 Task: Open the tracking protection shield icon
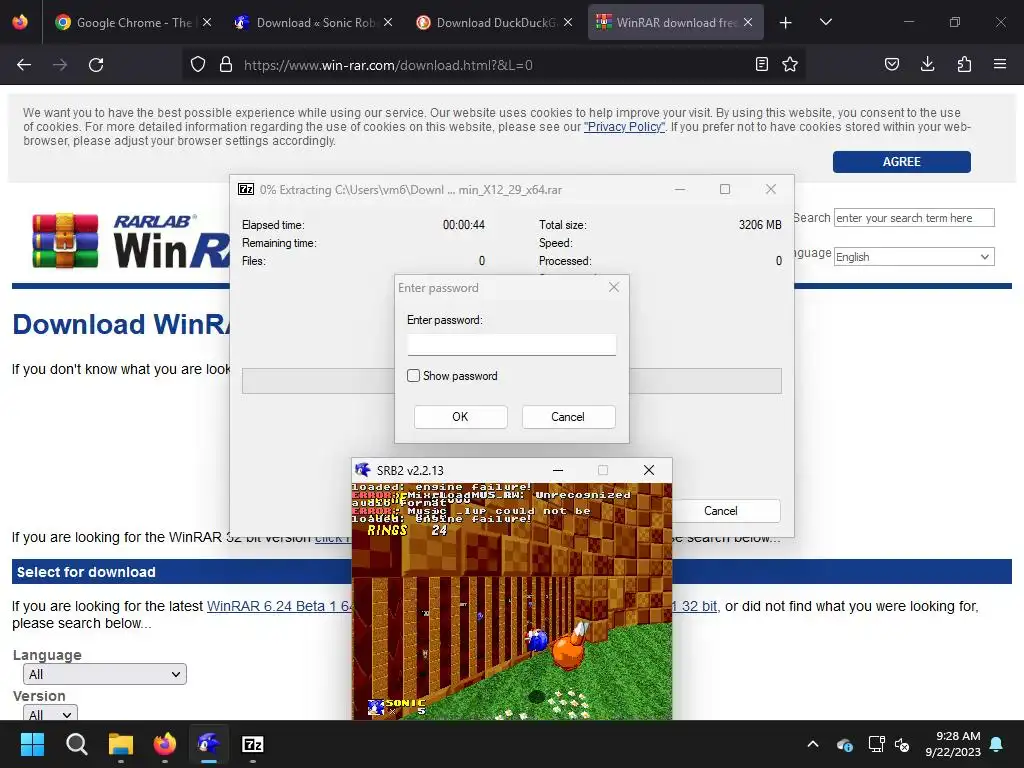(198, 65)
